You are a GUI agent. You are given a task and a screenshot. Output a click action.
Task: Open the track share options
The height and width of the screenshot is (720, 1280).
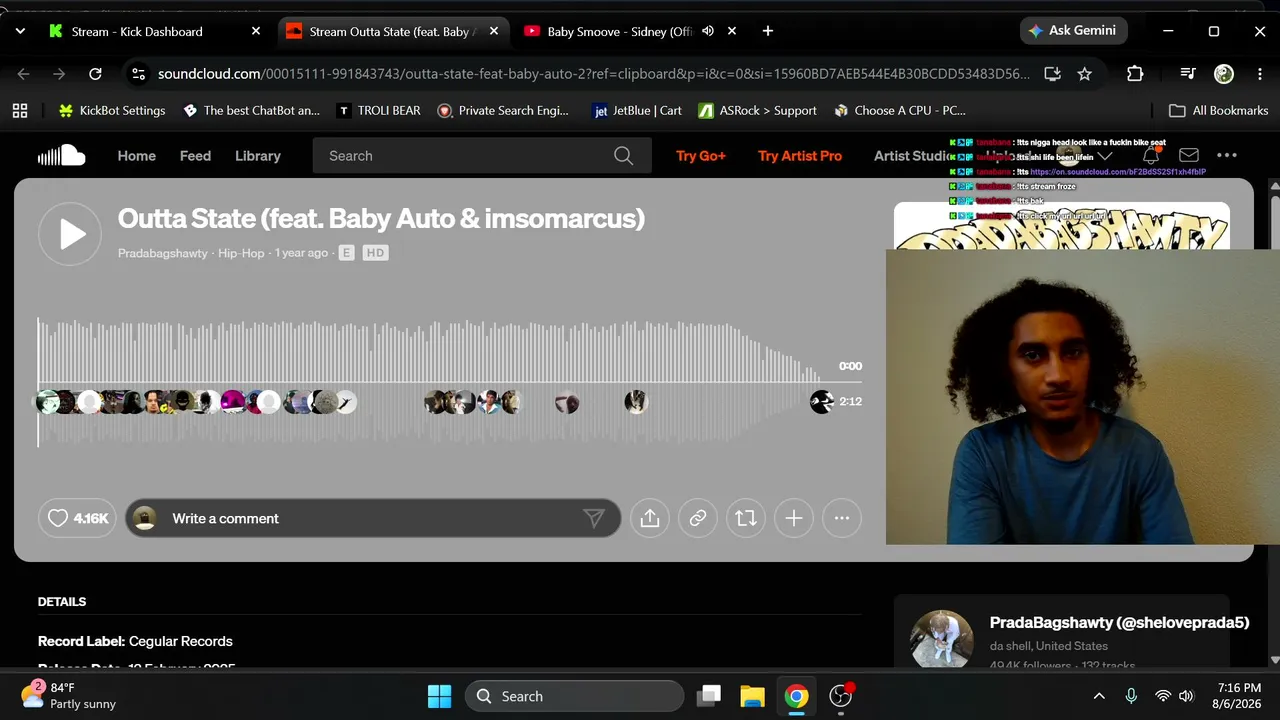[650, 518]
